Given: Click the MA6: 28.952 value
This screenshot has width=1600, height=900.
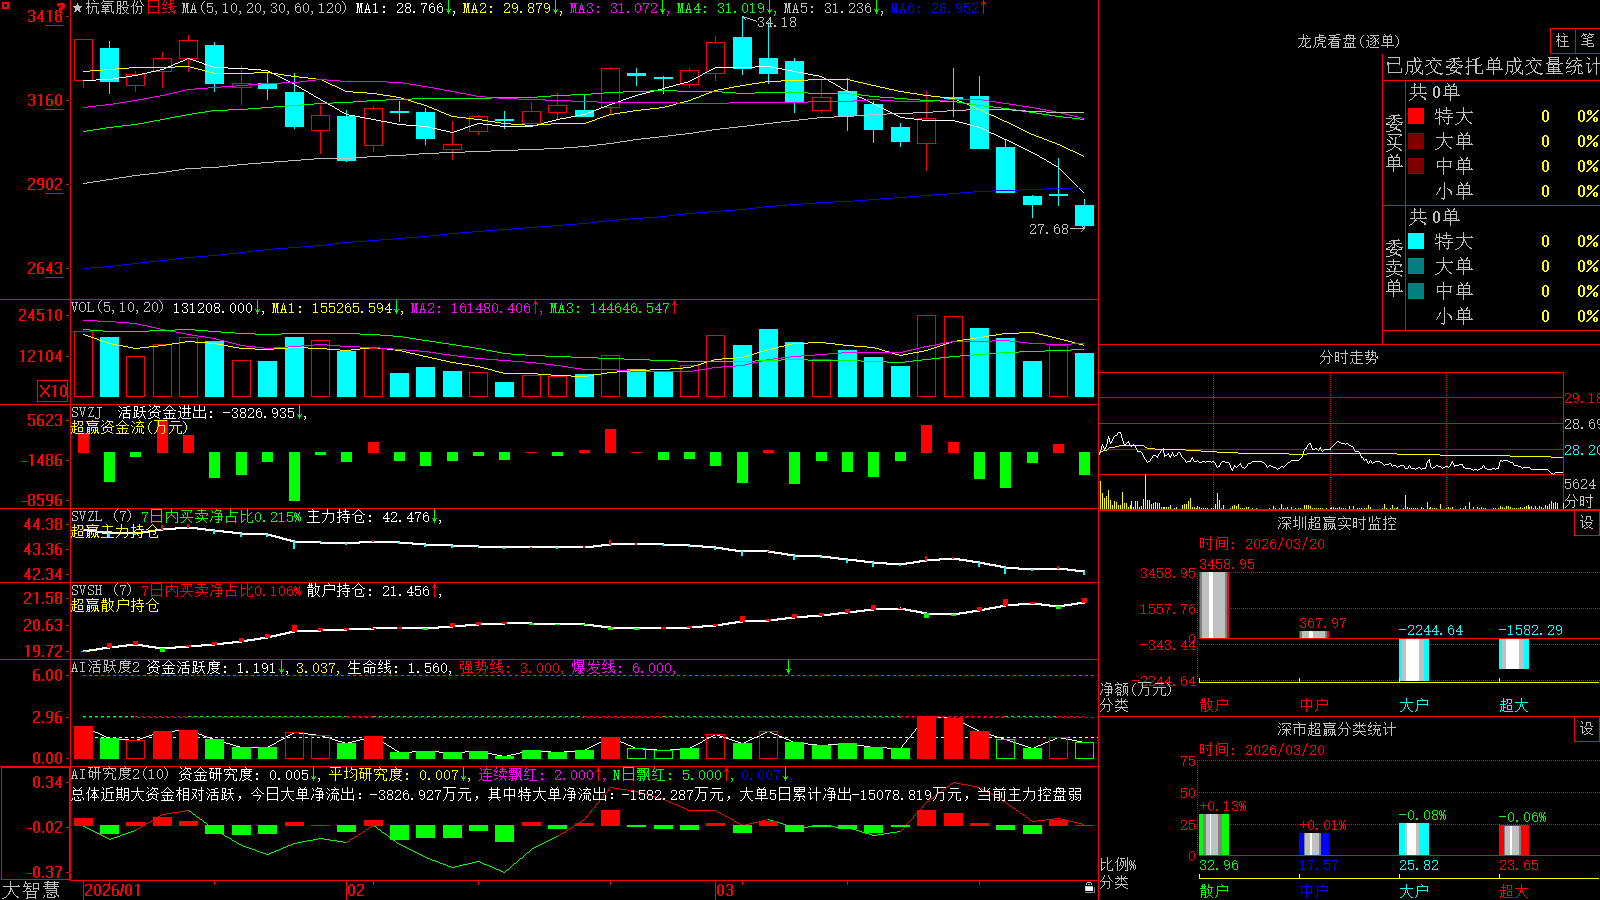Looking at the screenshot, I should (935, 8).
